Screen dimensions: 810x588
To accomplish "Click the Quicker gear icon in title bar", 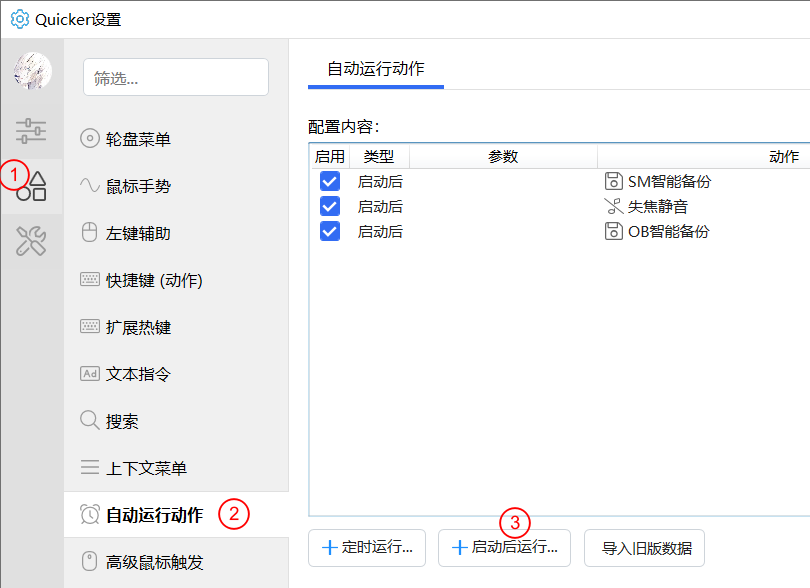I will tap(20, 19).
